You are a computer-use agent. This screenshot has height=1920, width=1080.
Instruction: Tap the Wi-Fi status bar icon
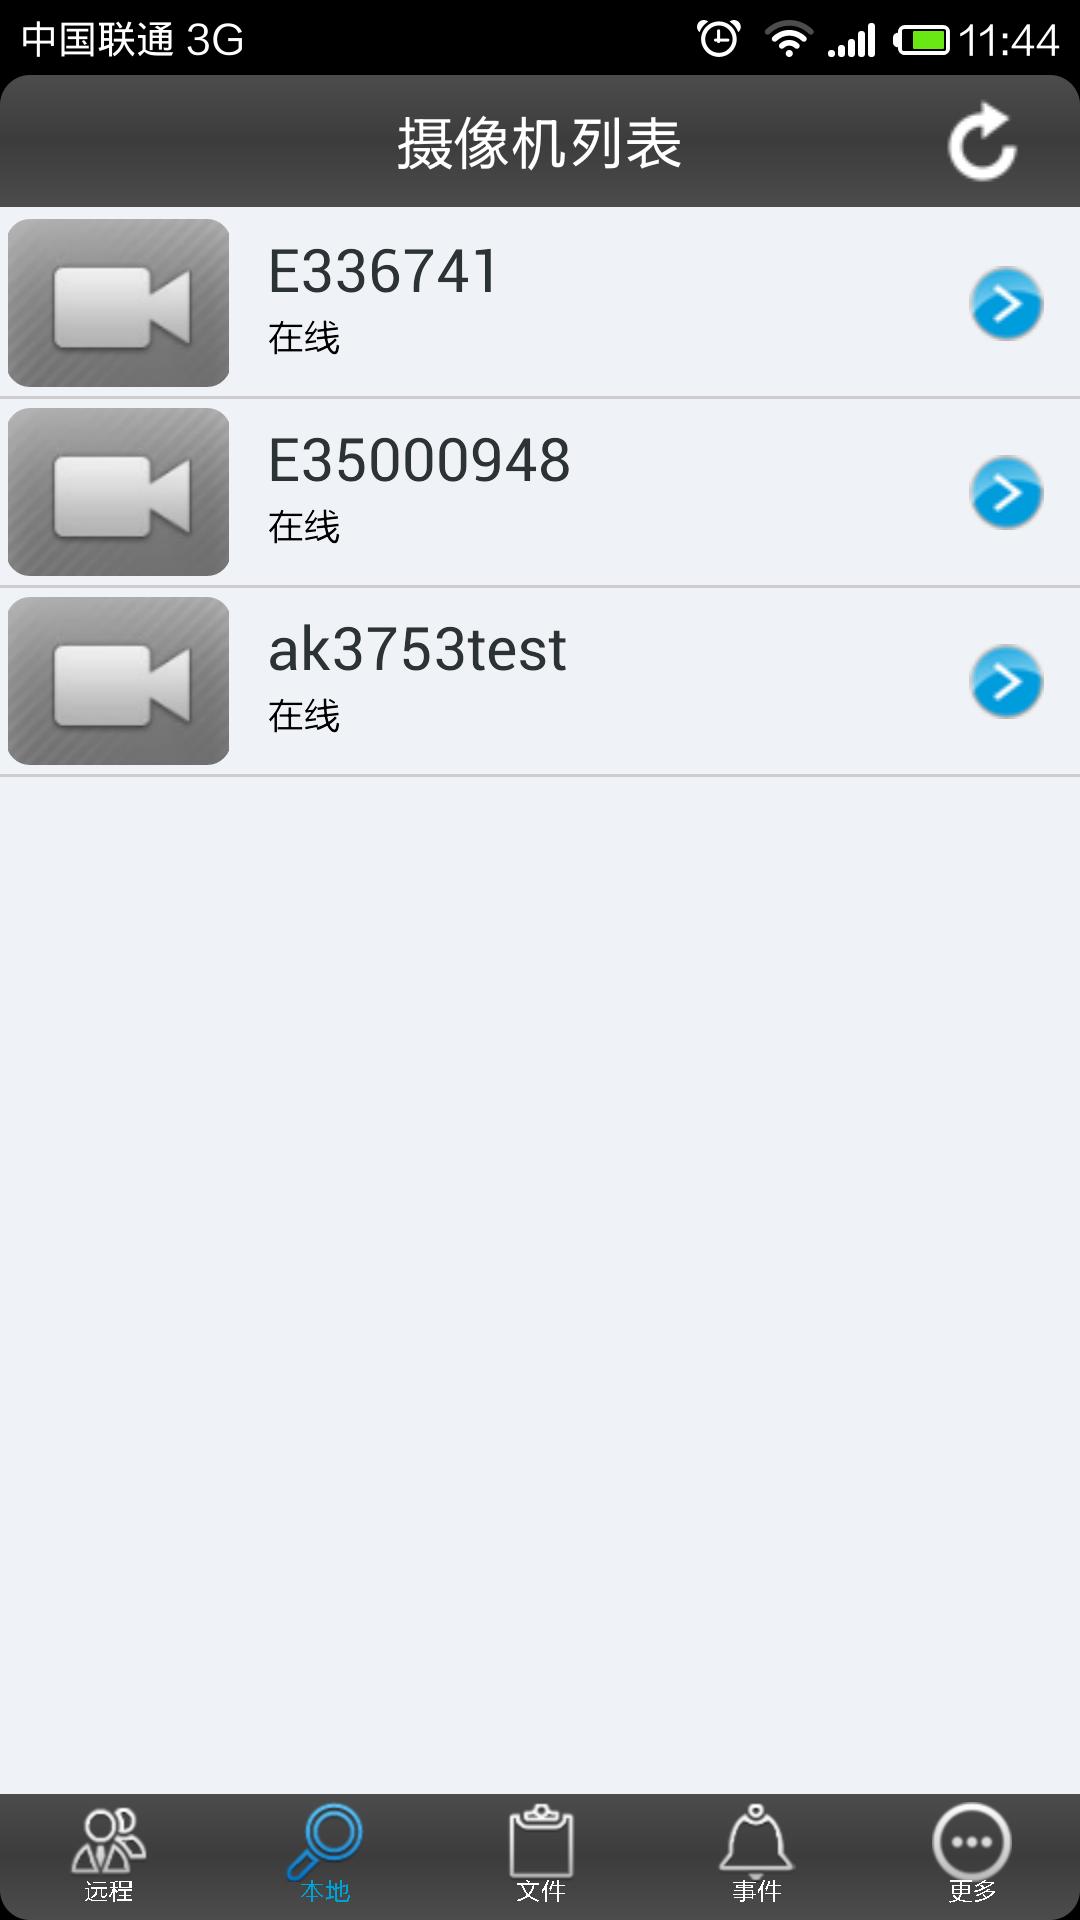click(x=788, y=40)
